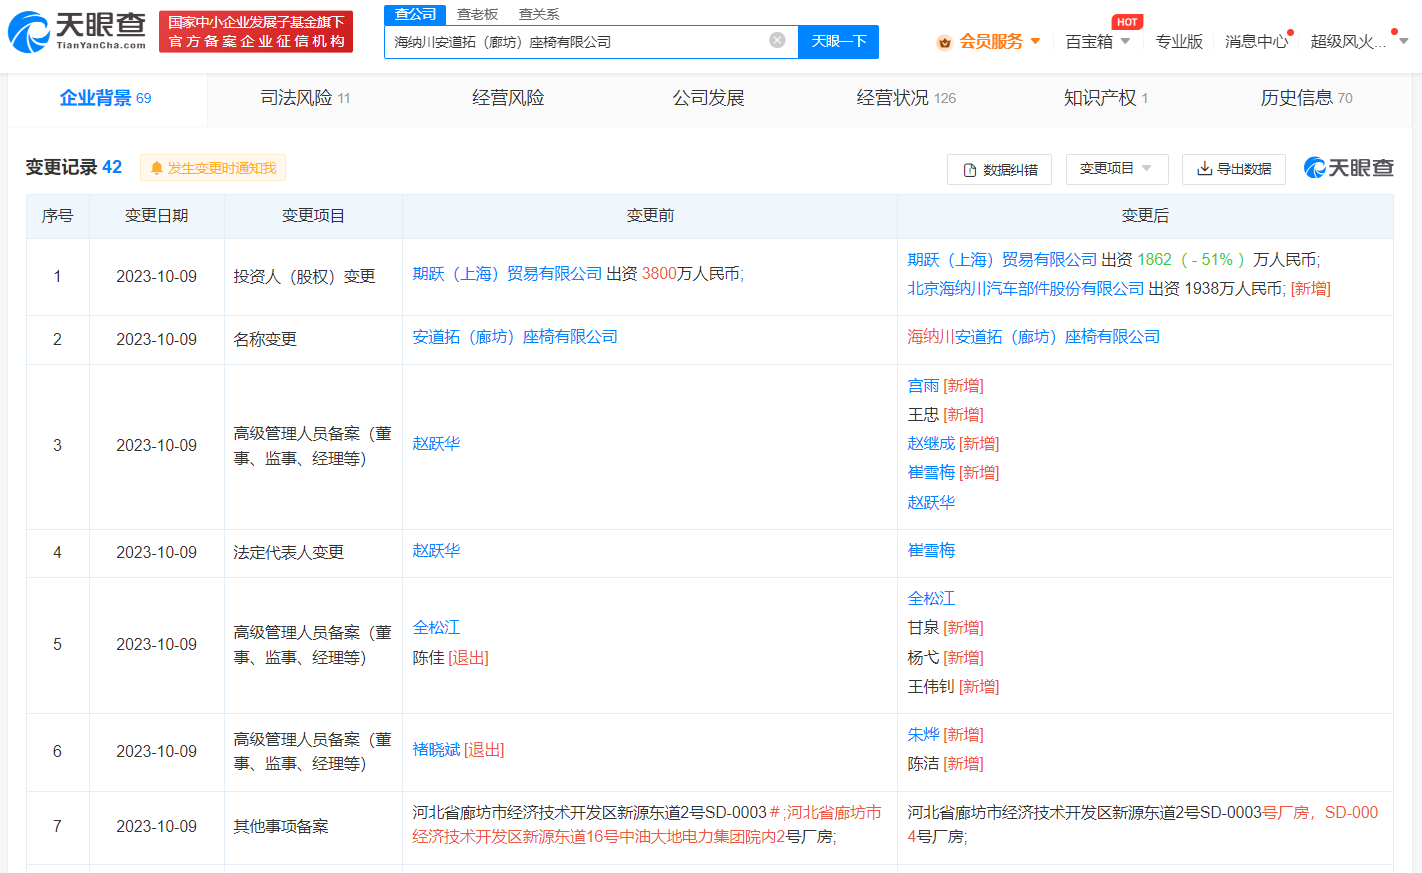Expand the 超级风火 user account menu
Viewport: 1422px width, 873px height.
[x=1358, y=41]
